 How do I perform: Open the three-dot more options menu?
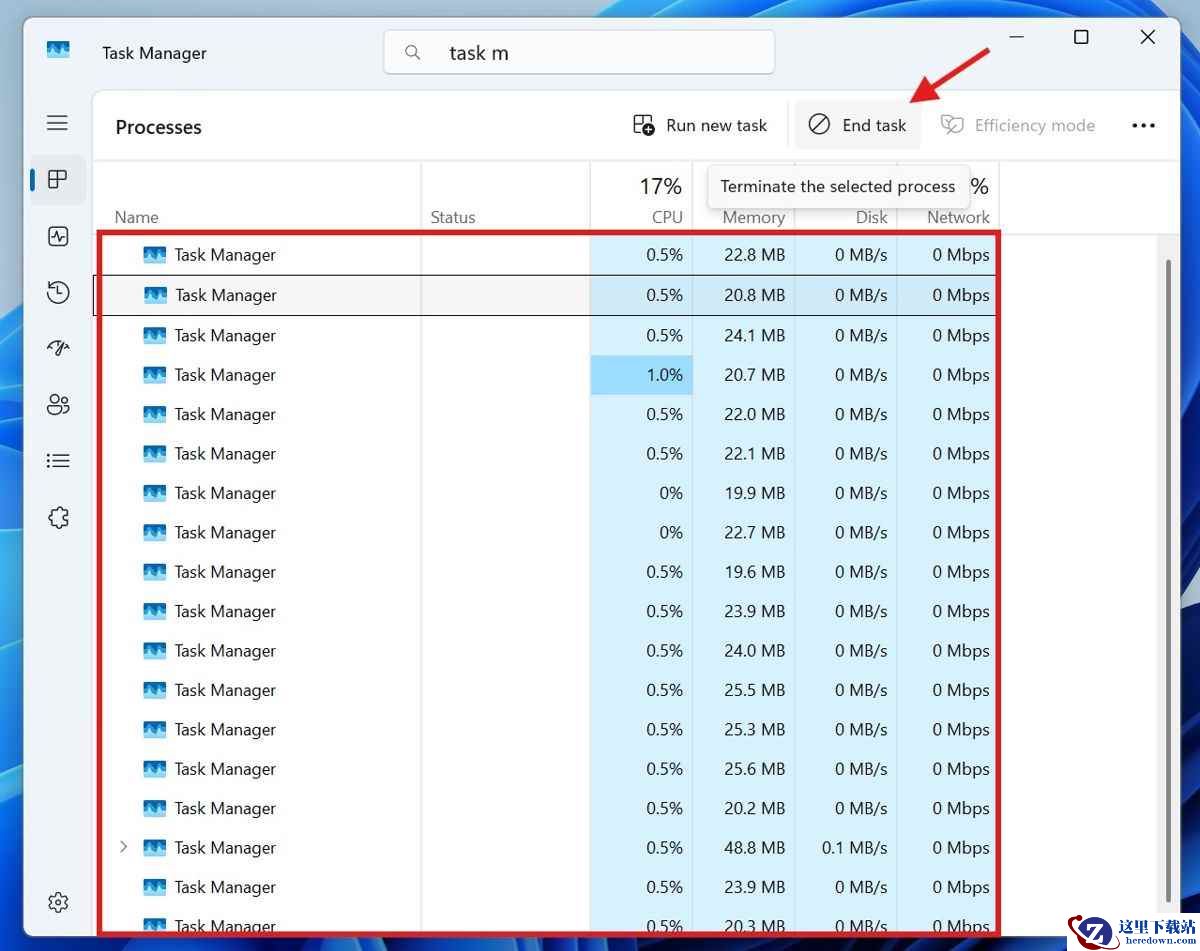1143,126
